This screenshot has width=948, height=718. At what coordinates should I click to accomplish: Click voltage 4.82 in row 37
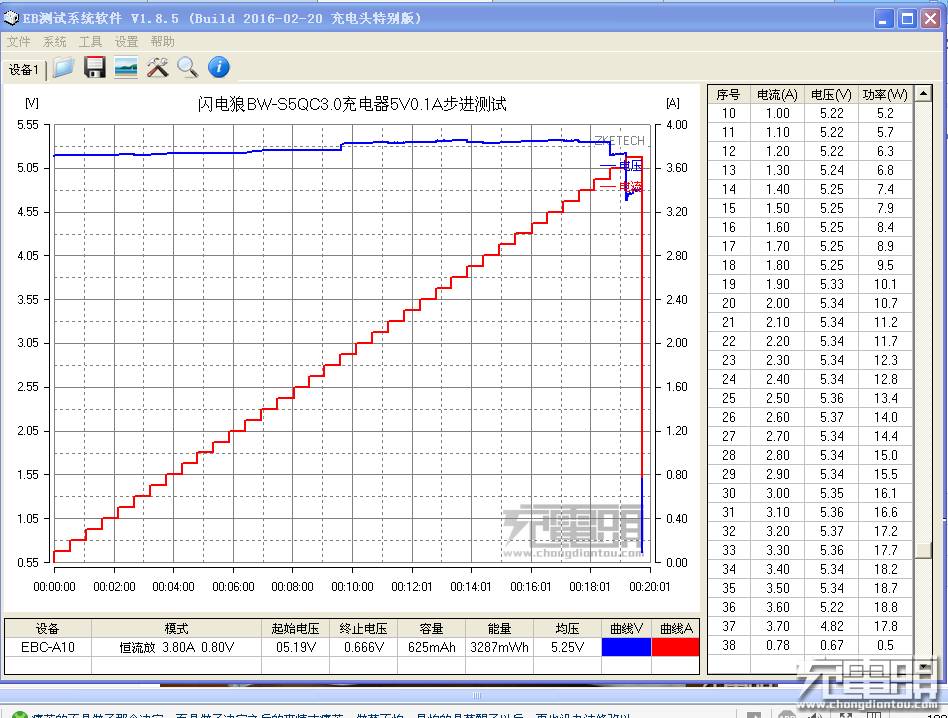point(831,626)
